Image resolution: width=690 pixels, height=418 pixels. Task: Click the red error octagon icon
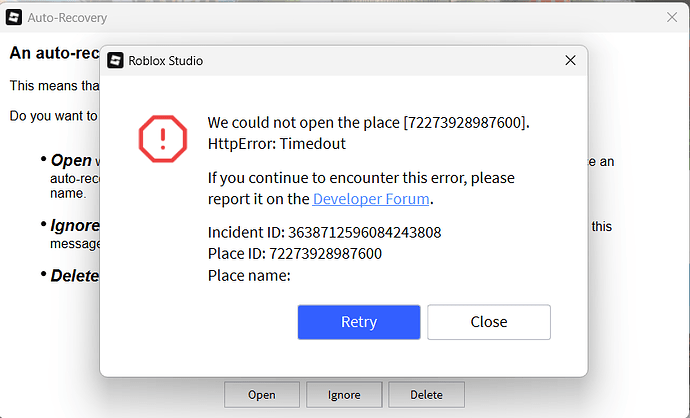(163, 139)
